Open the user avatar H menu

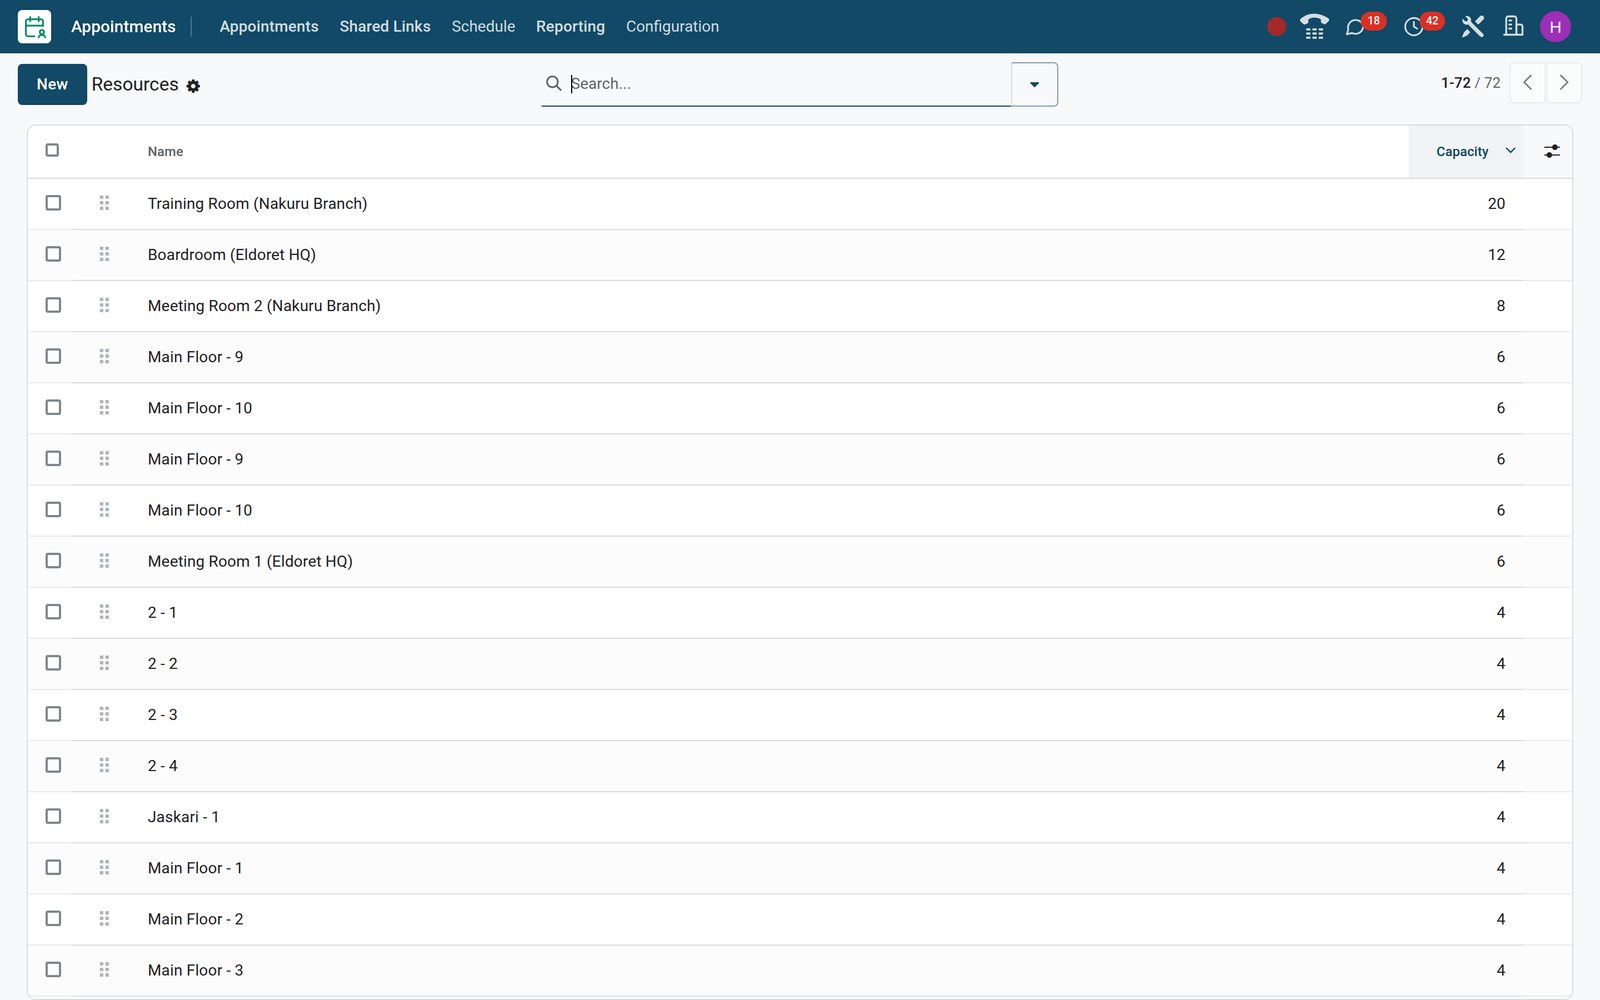click(1555, 27)
